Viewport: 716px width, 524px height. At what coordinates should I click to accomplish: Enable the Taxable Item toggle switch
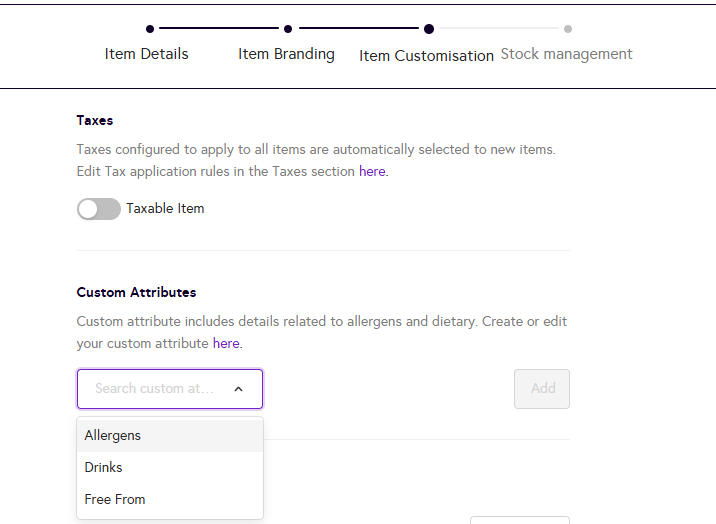(x=98, y=209)
